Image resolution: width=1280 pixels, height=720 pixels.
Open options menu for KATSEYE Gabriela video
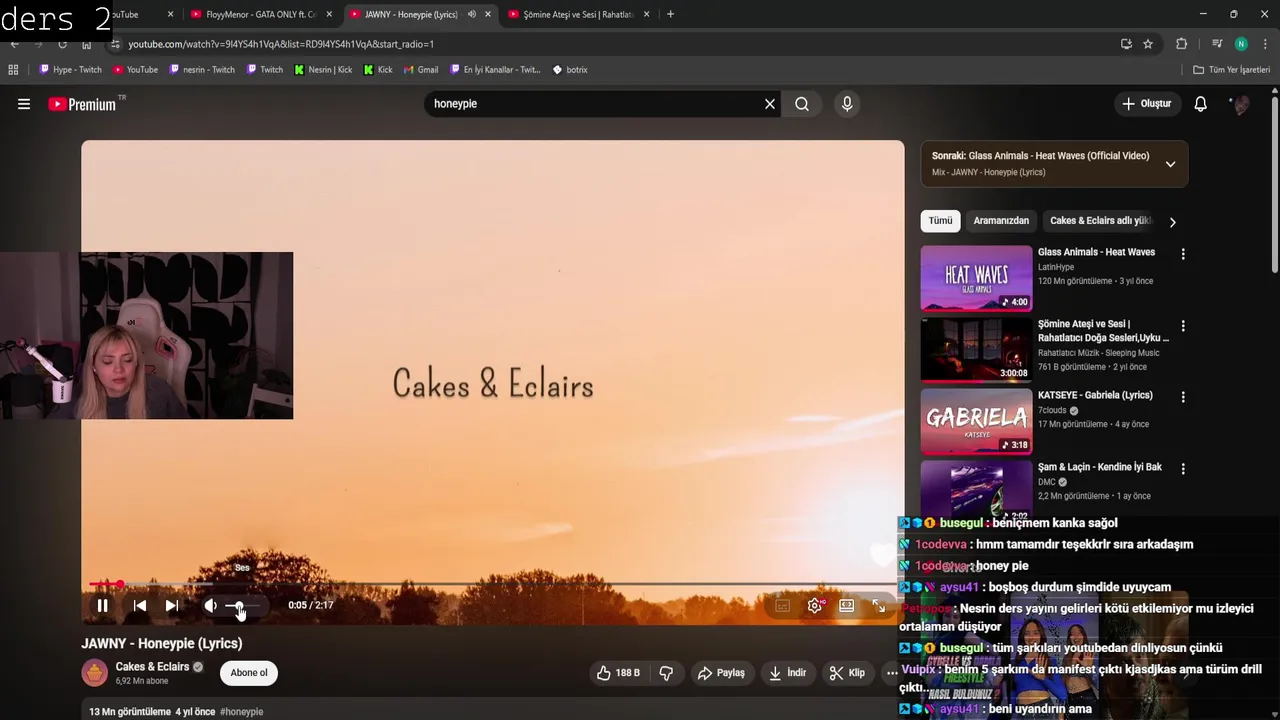(x=1183, y=397)
